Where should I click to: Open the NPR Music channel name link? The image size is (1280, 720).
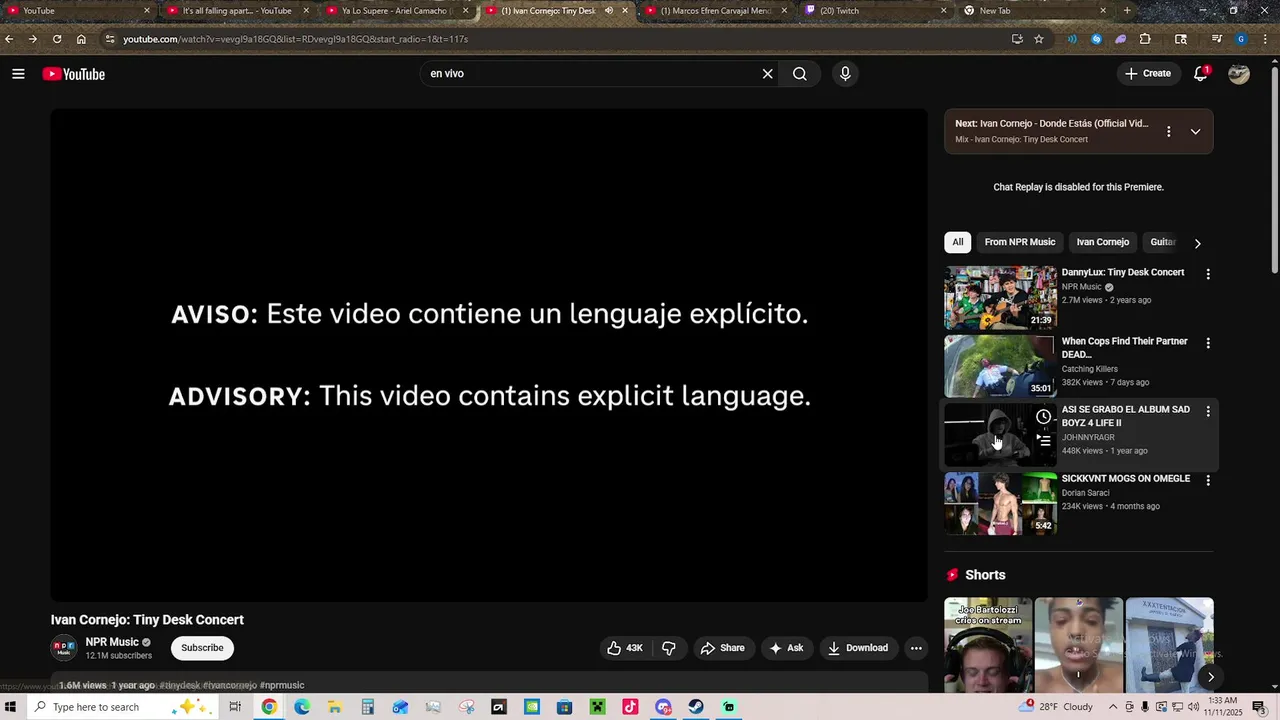112,642
